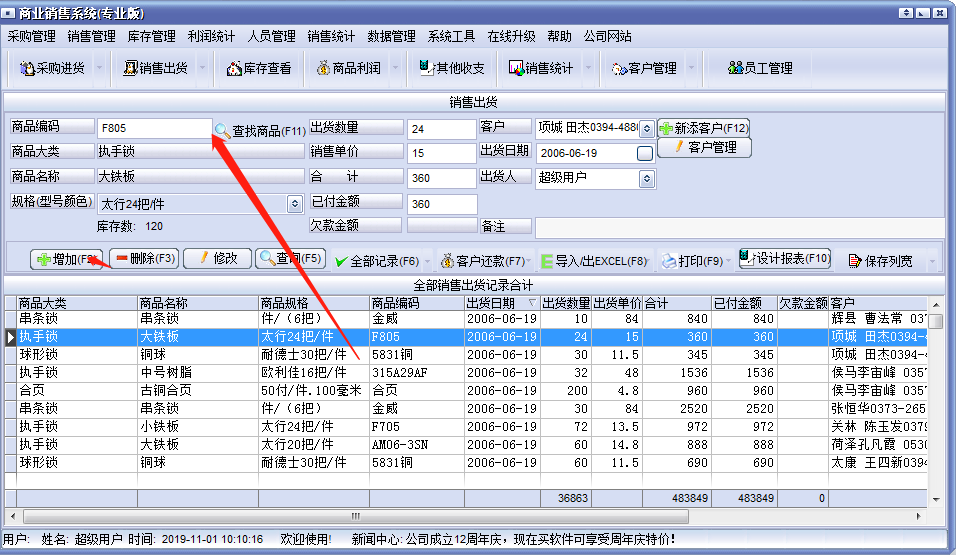The image size is (956, 555).
Task: Open 库存查看 inventory view icon
Action: 234,68
